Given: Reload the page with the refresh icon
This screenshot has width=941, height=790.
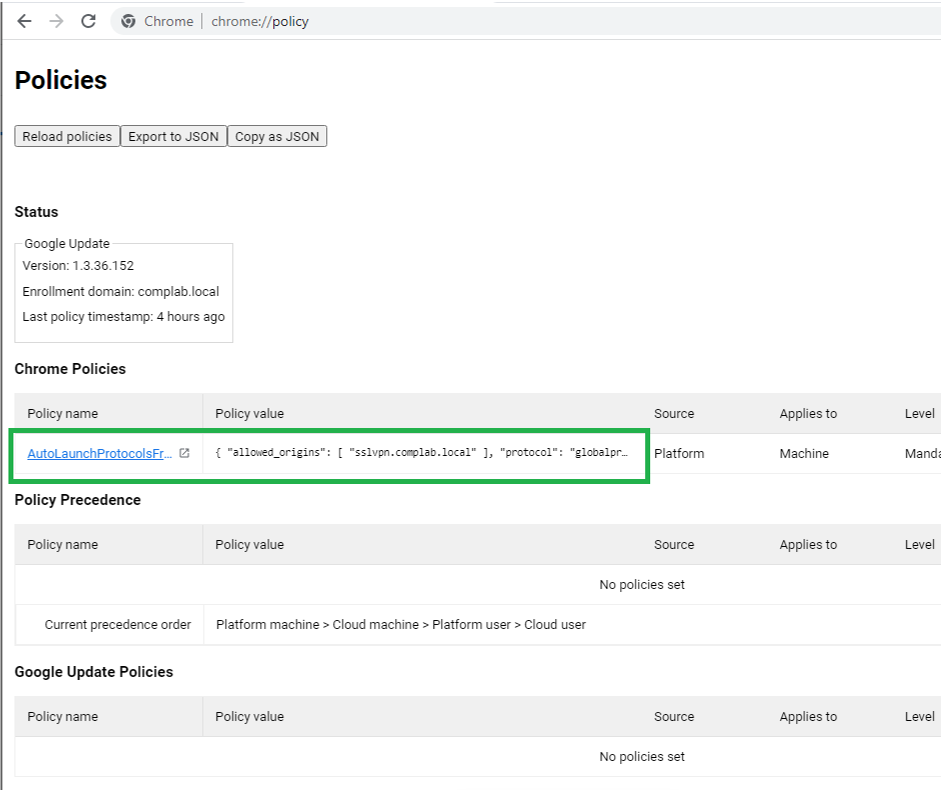Looking at the screenshot, I should [x=88, y=21].
